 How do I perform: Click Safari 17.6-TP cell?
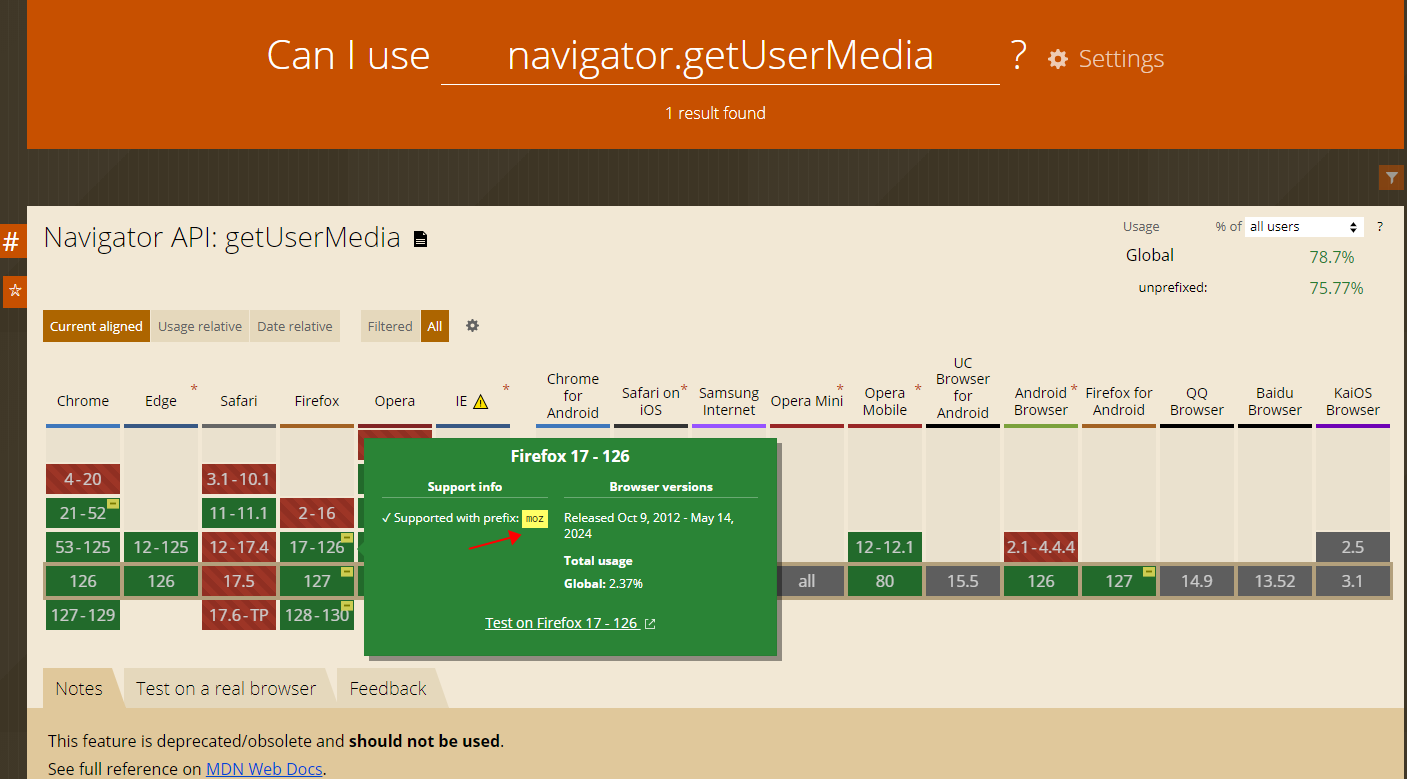click(x=239, y=615)
